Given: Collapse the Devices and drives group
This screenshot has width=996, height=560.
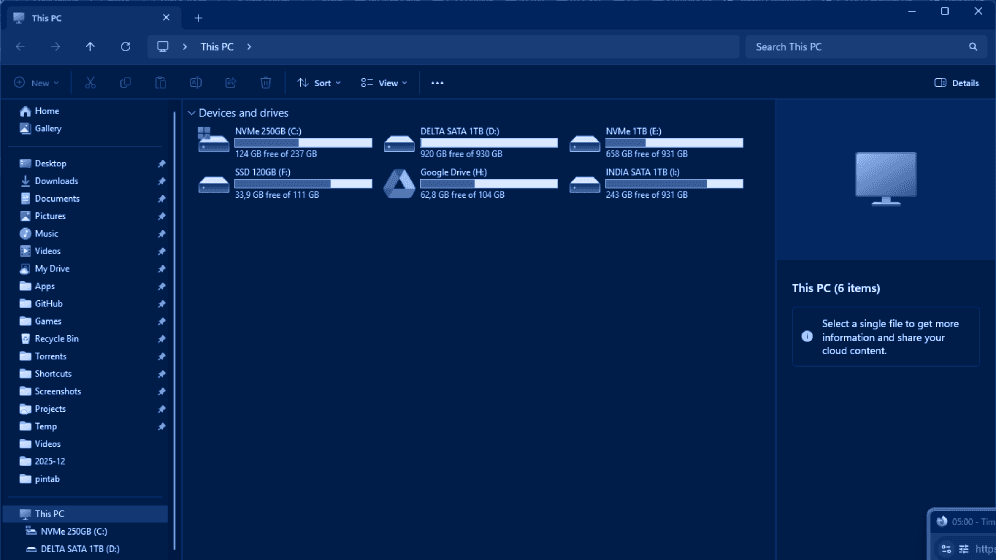Looking at the screenshot, I should tap(189, 113).
